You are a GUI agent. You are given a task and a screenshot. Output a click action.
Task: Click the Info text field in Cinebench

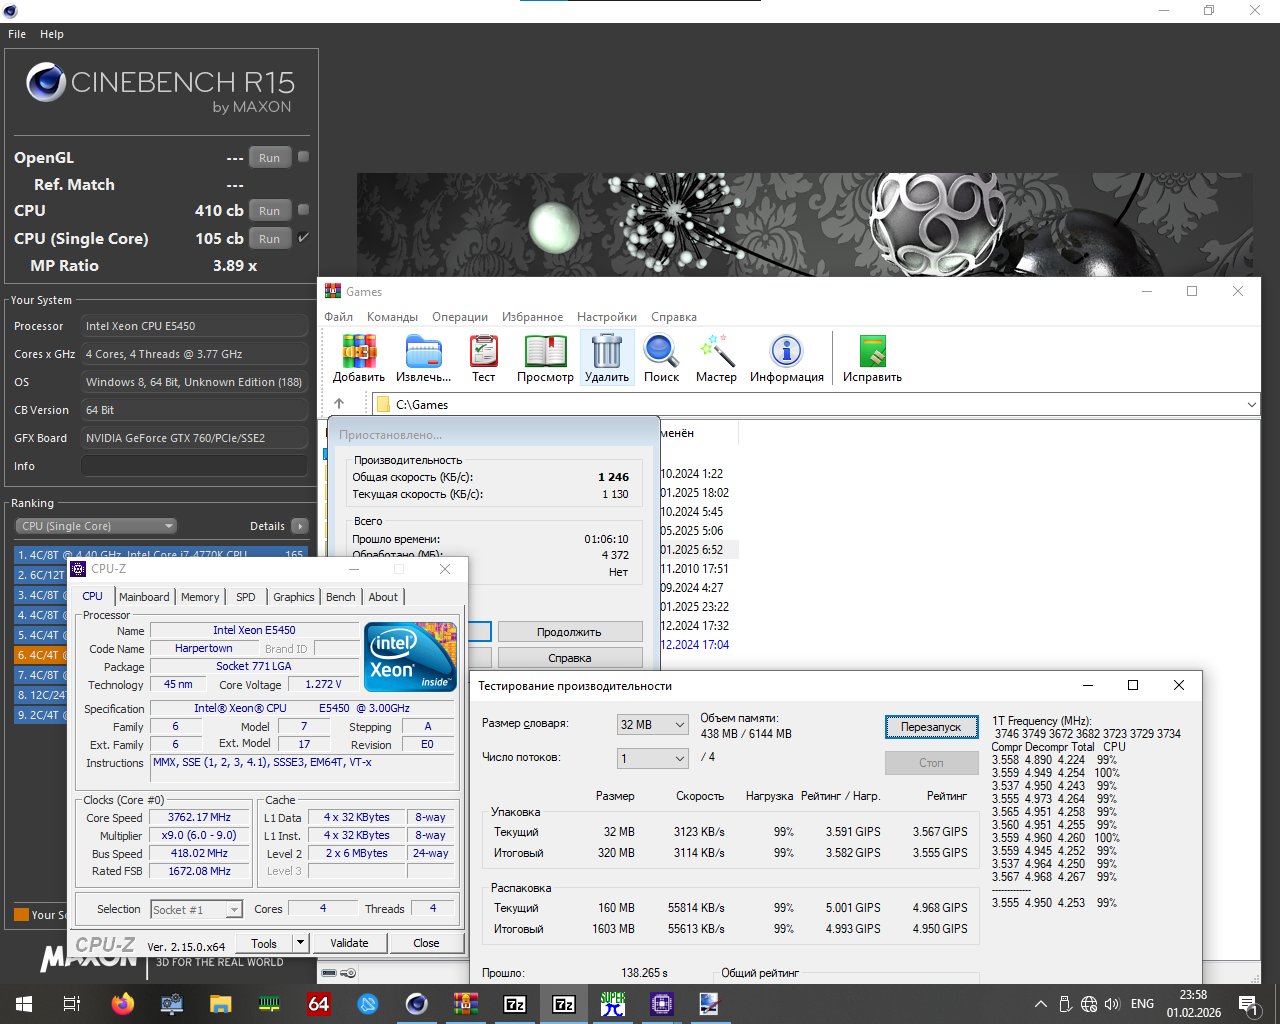click(194, 466)
